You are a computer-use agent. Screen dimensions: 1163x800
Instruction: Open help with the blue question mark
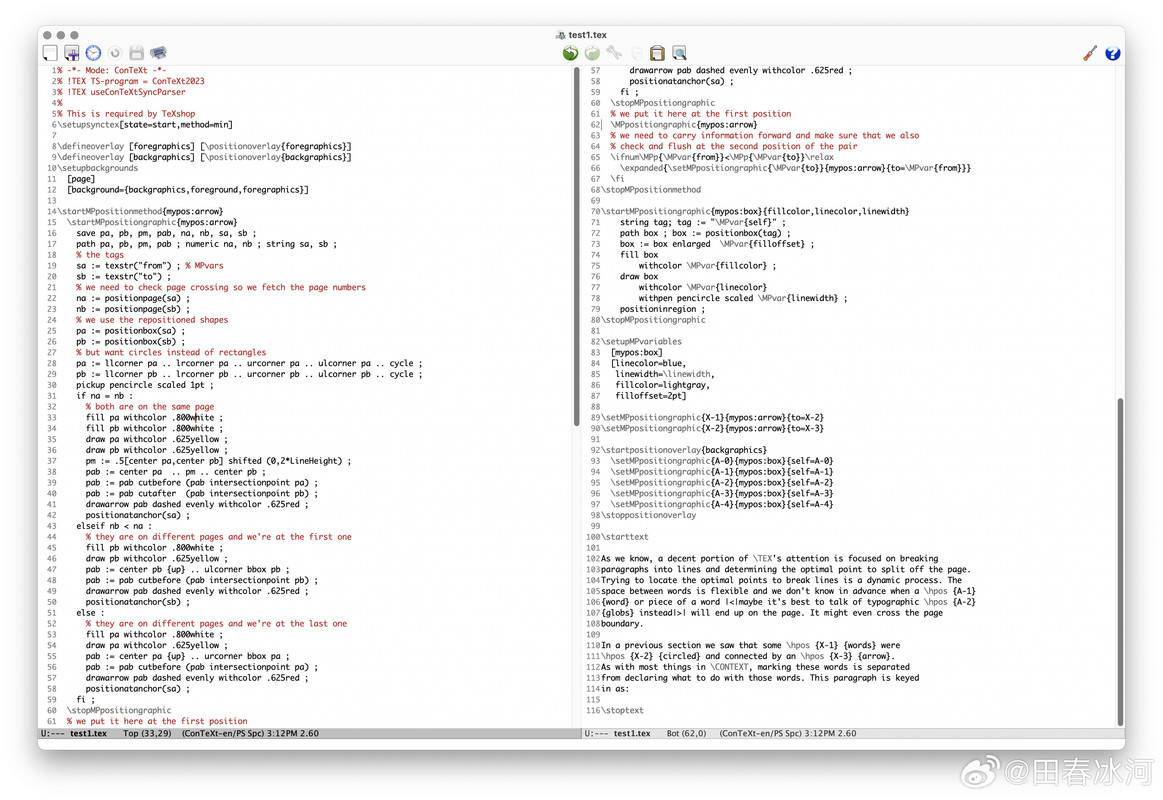1112,53
